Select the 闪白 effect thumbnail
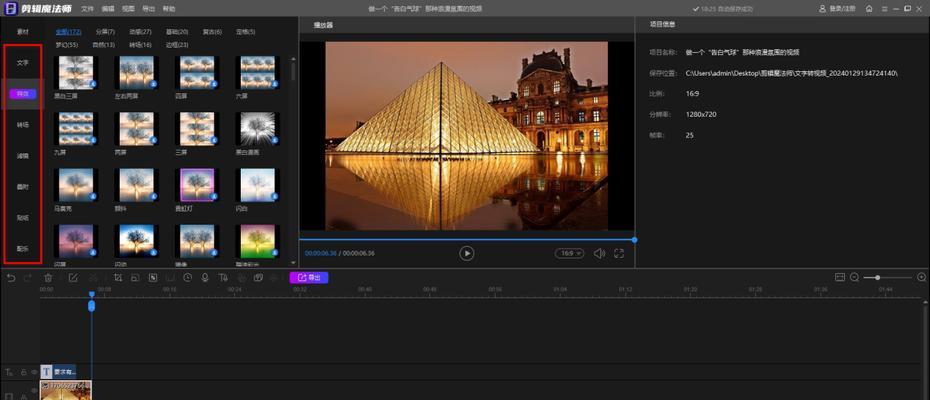 pos(257,185)
